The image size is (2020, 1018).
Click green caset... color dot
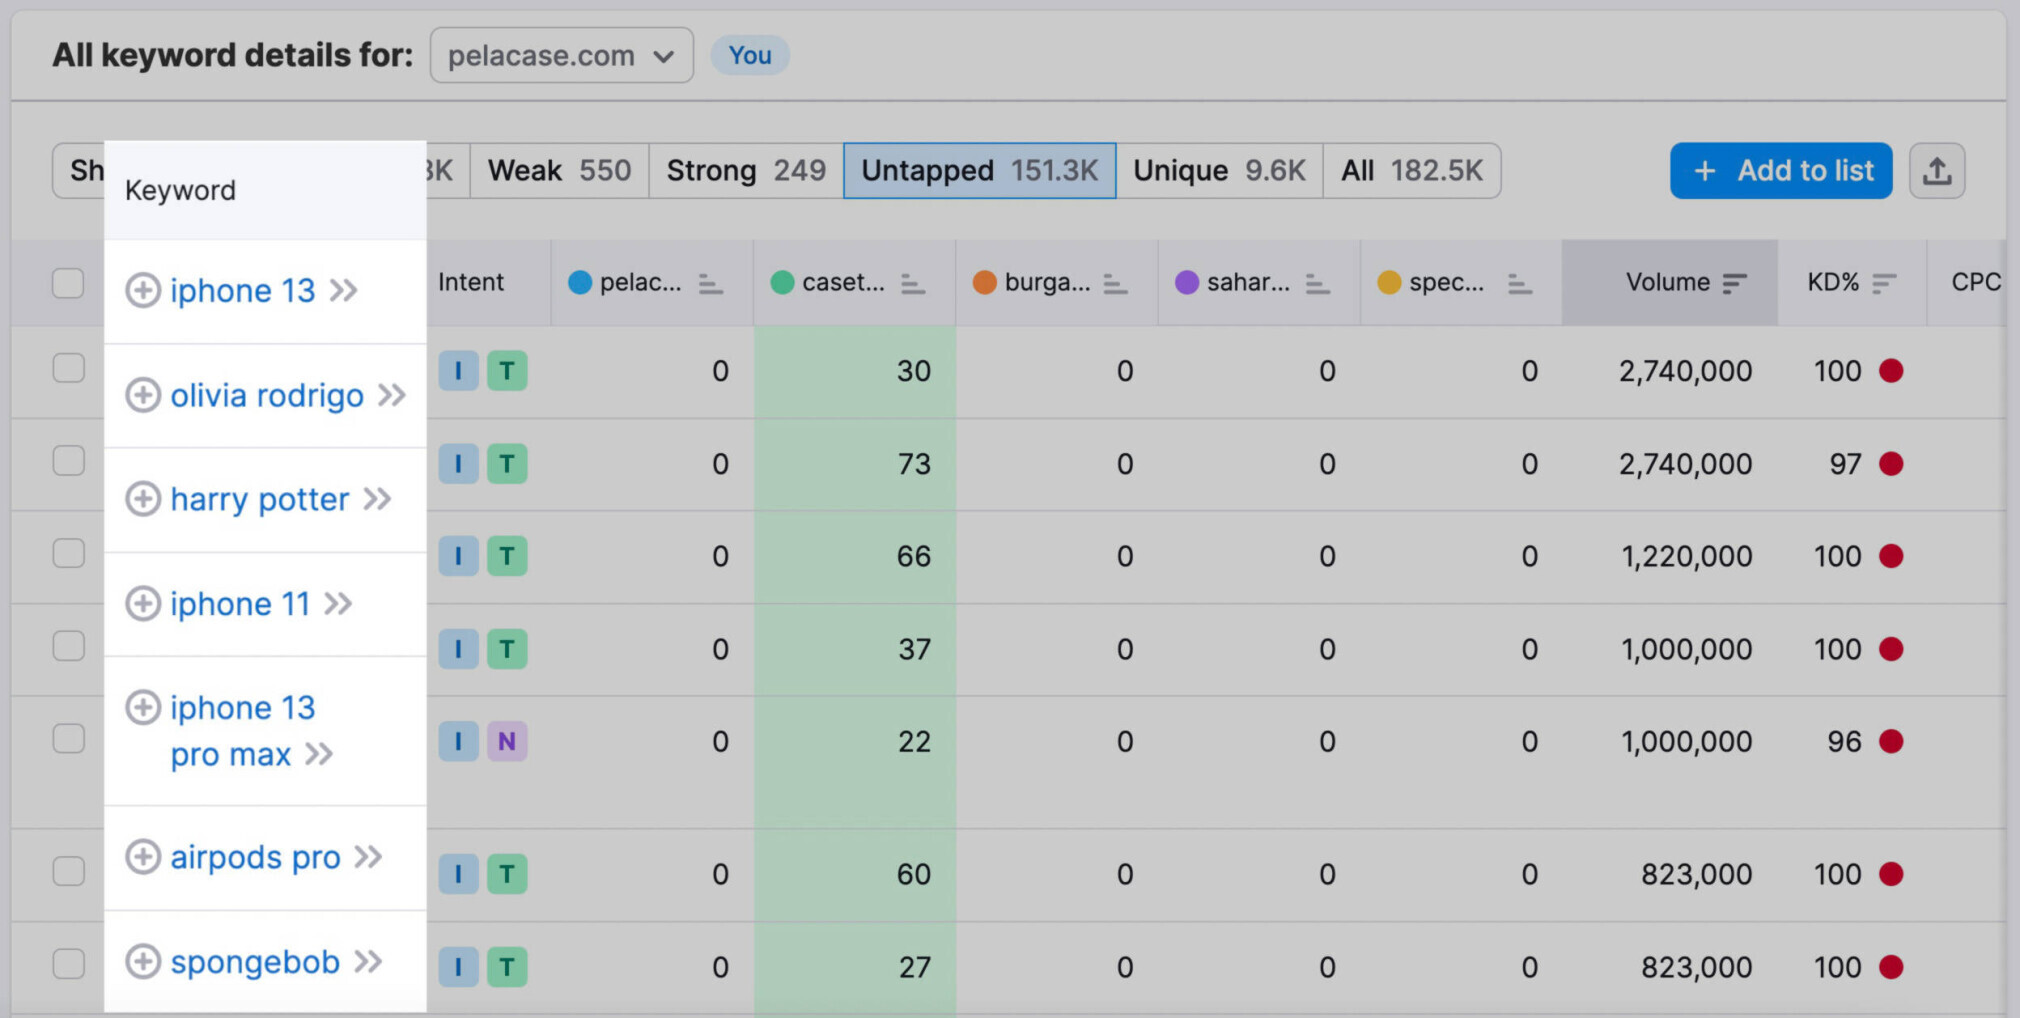point(782,283)
